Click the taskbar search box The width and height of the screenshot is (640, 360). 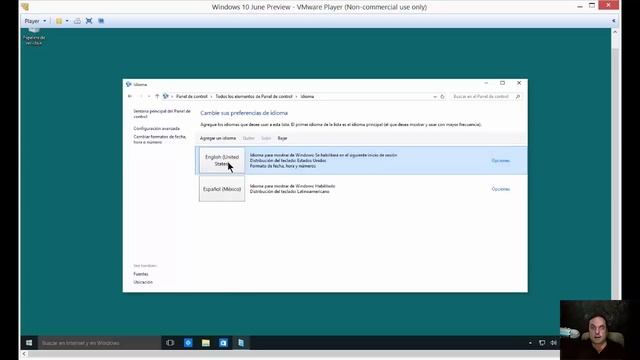100,343
